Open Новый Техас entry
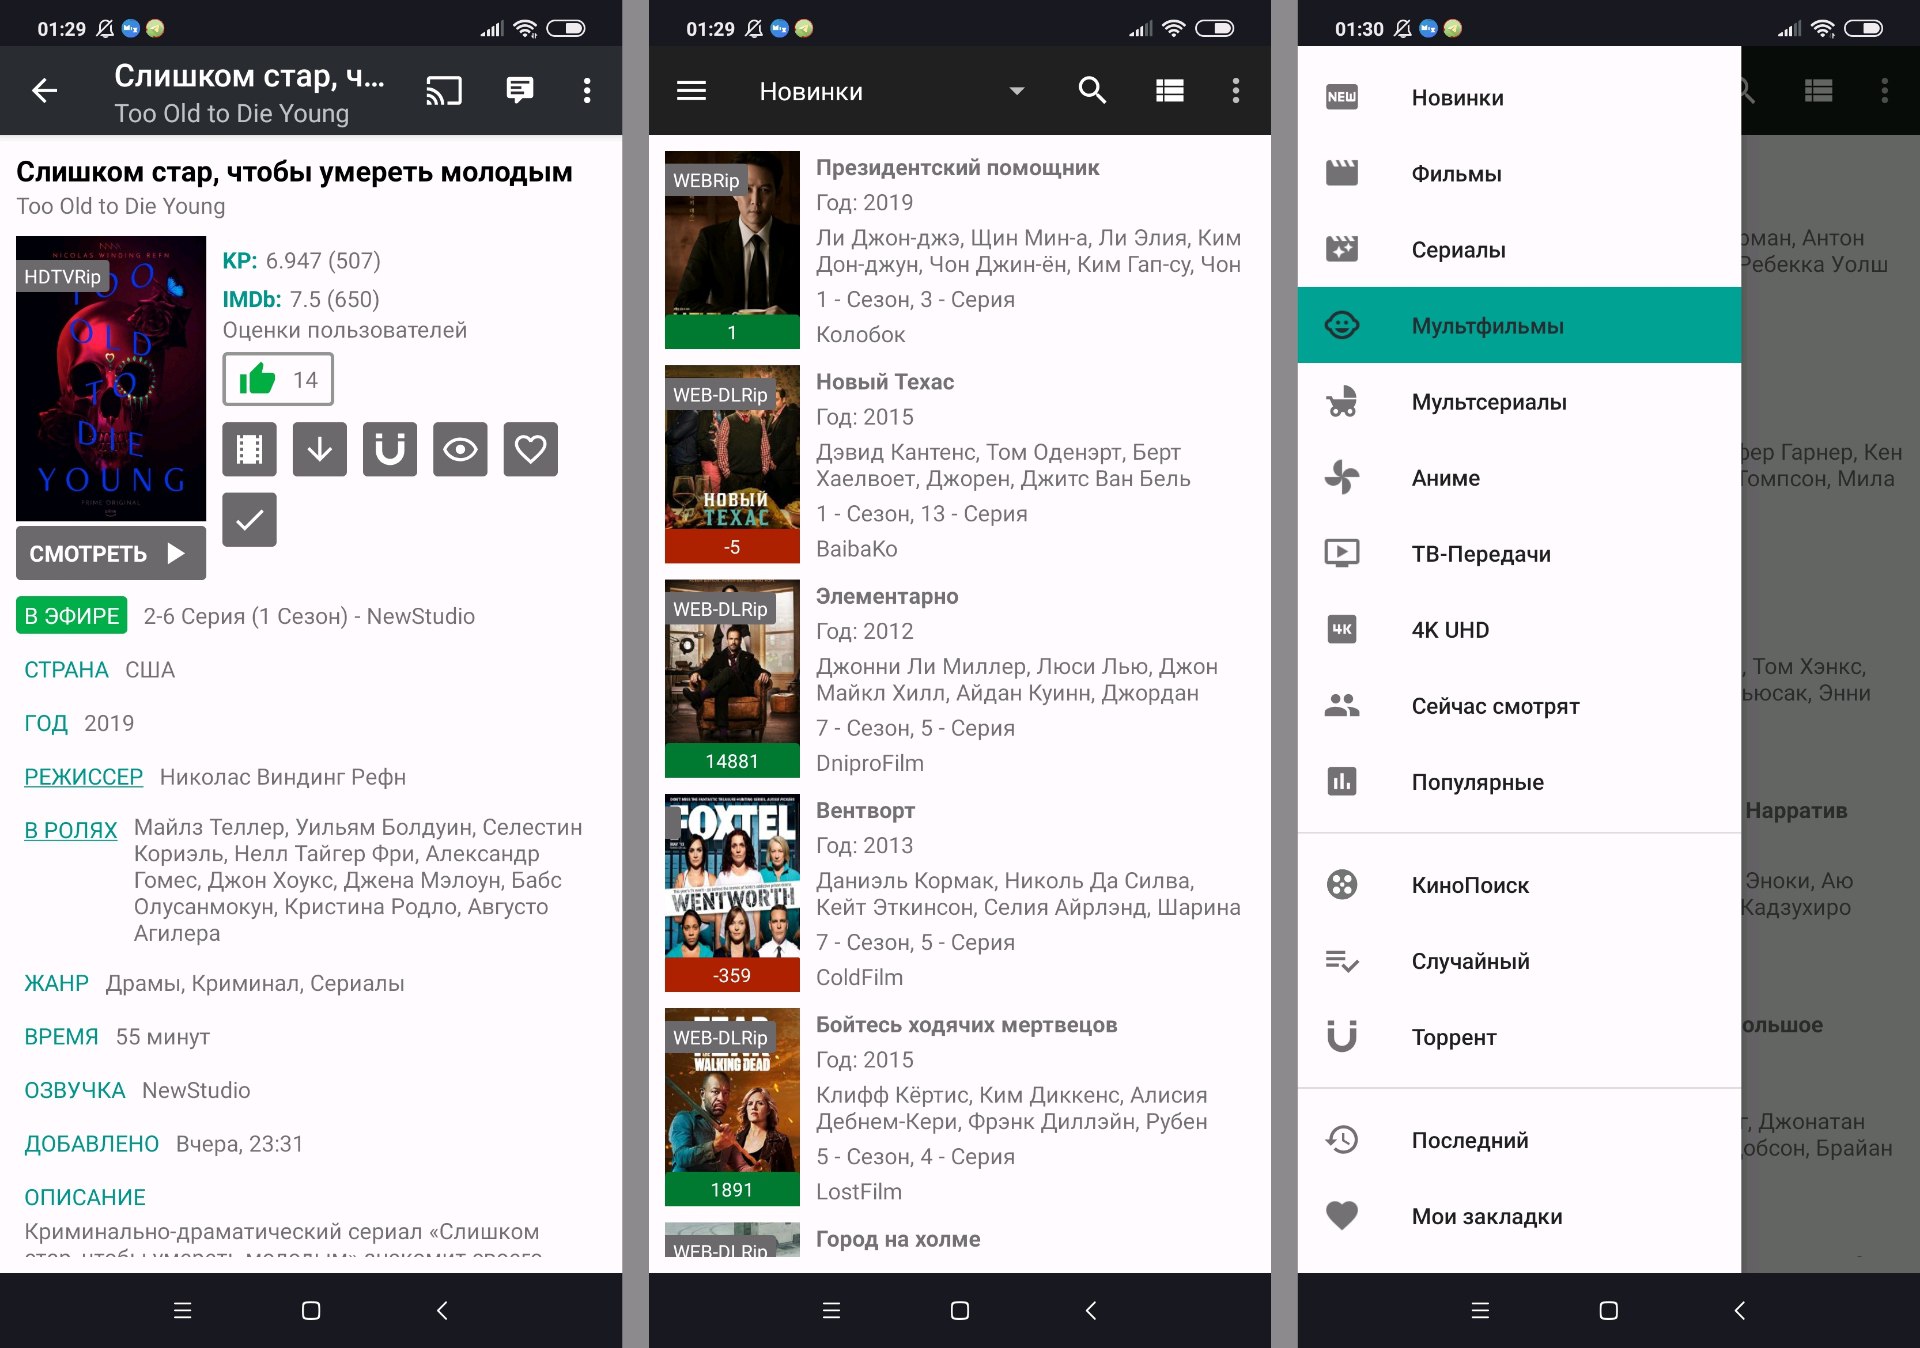 tap(959, 464)
